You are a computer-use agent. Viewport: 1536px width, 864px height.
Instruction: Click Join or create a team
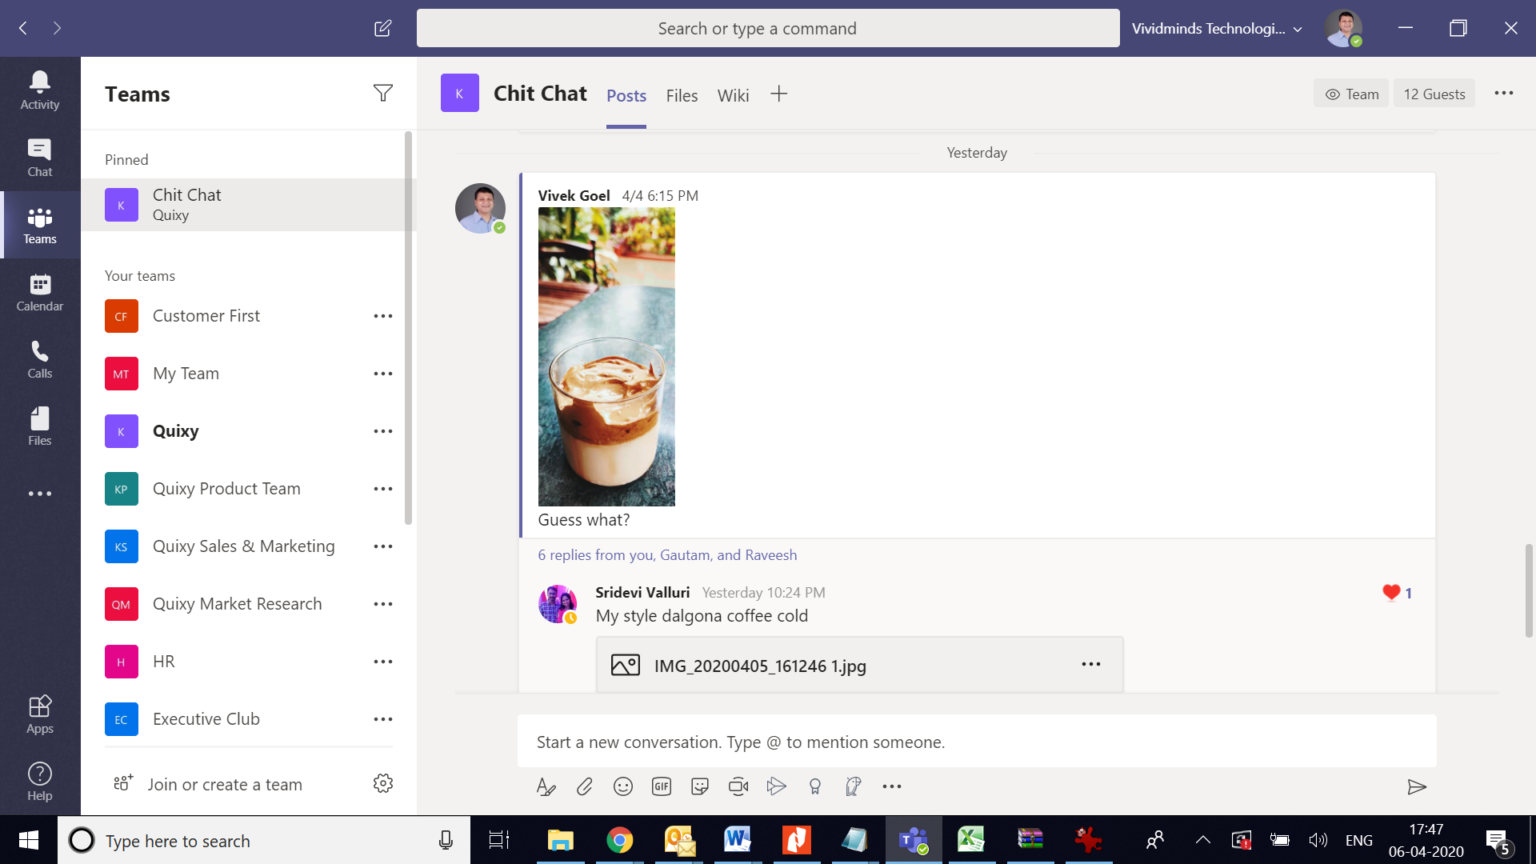click(224, 785)
